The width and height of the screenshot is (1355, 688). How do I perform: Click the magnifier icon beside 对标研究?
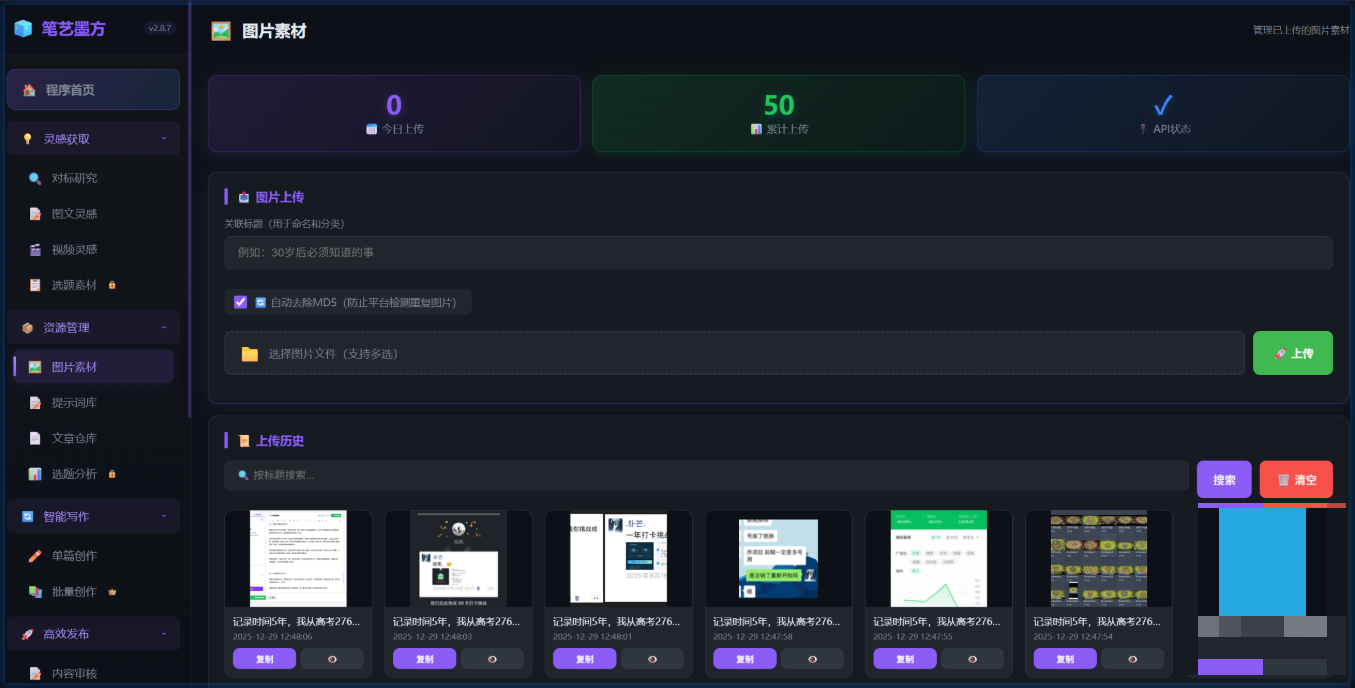point(35,178)
